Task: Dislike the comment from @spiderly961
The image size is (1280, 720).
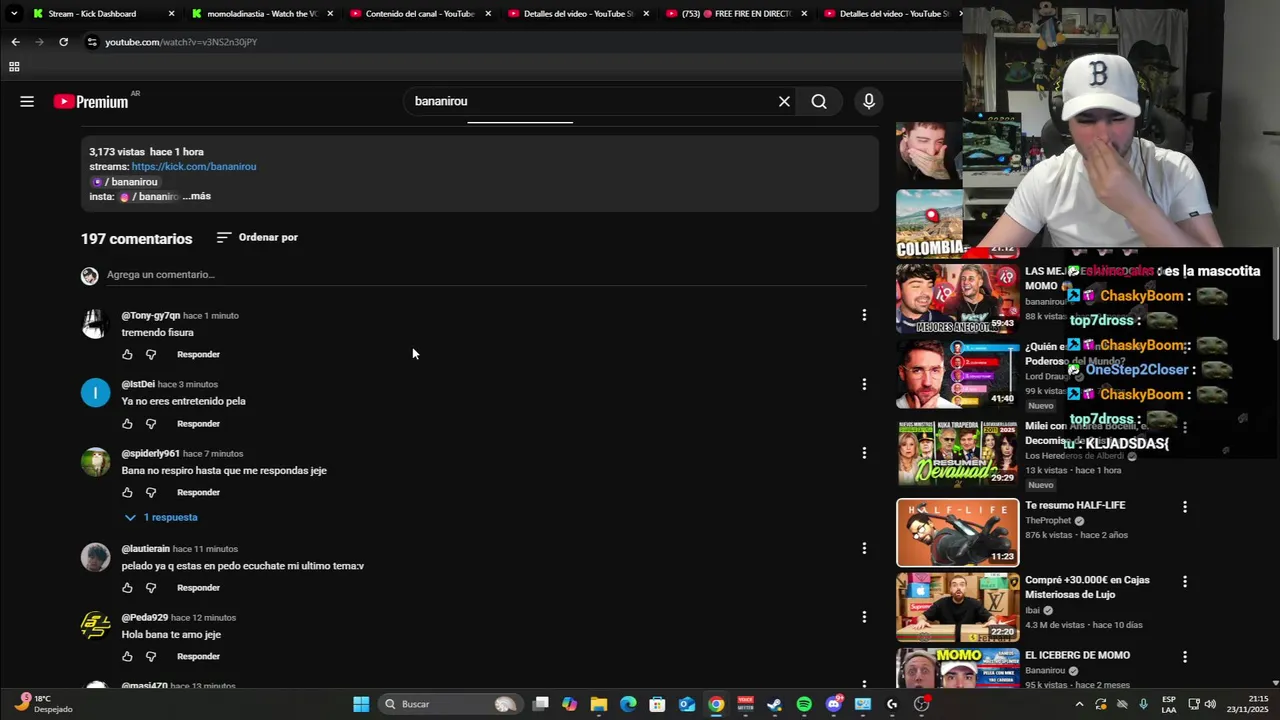Action: [151, 492]
